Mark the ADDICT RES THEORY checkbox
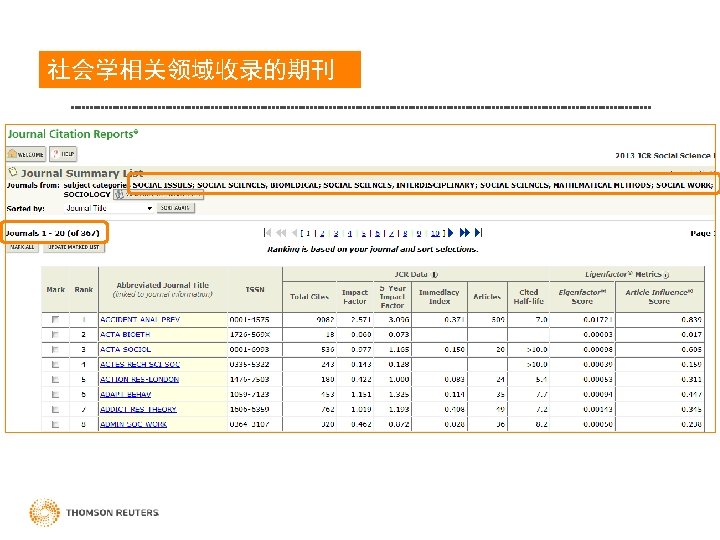This screenshot has height=540, width=720. coord(56,409)
